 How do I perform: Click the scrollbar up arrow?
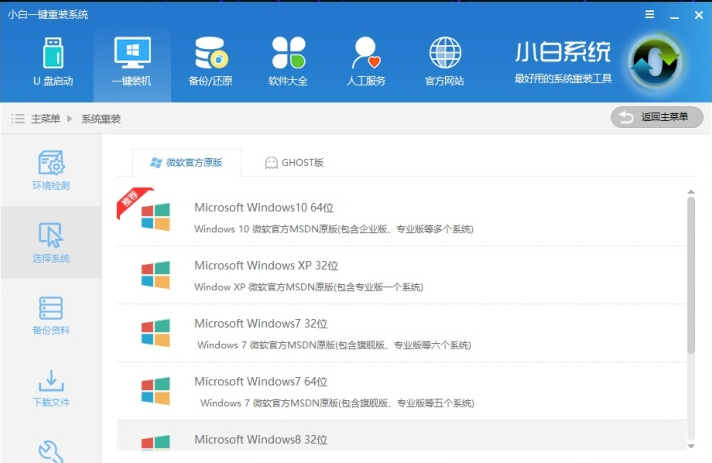pos(691,192)
